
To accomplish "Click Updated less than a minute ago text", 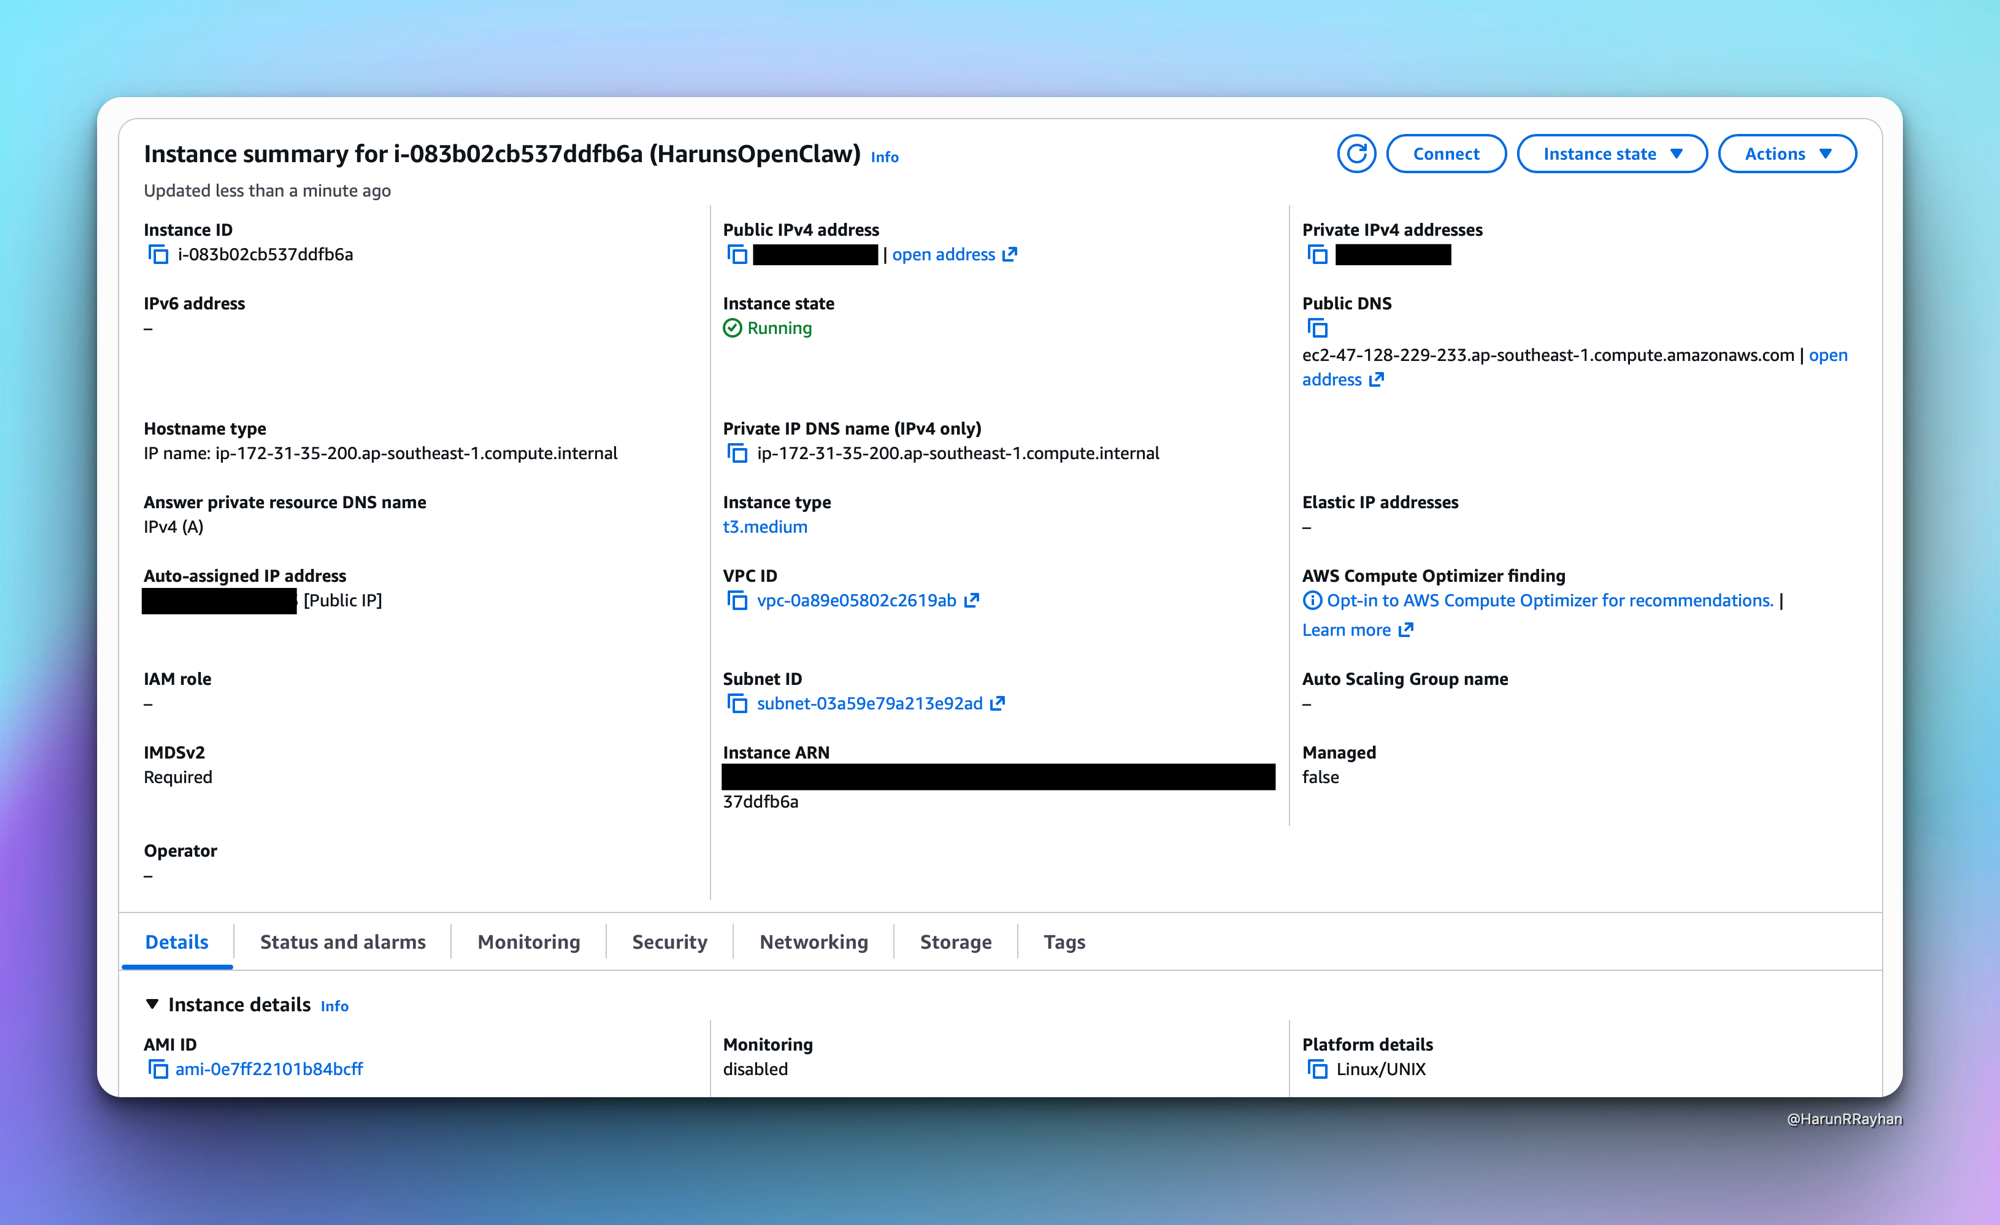I will [x=267, y=191].
